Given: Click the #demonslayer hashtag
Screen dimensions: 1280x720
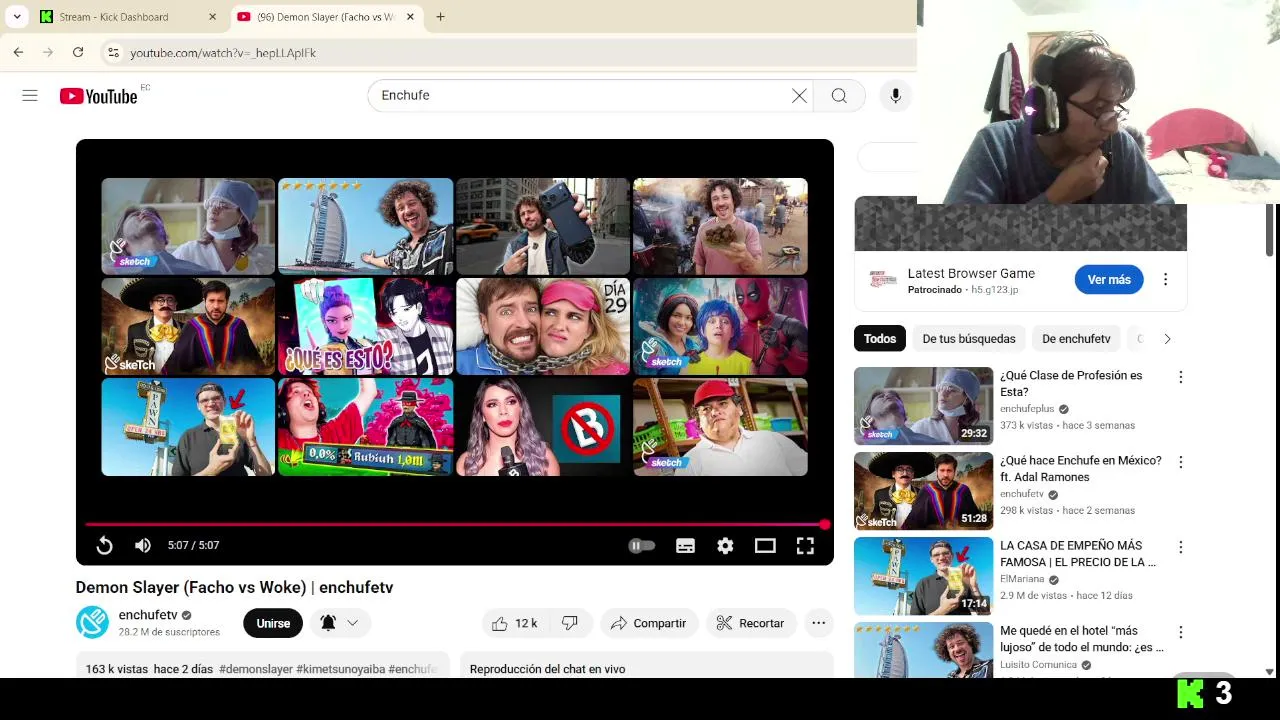Looking at the screenshot, I should tap(256, 669).
